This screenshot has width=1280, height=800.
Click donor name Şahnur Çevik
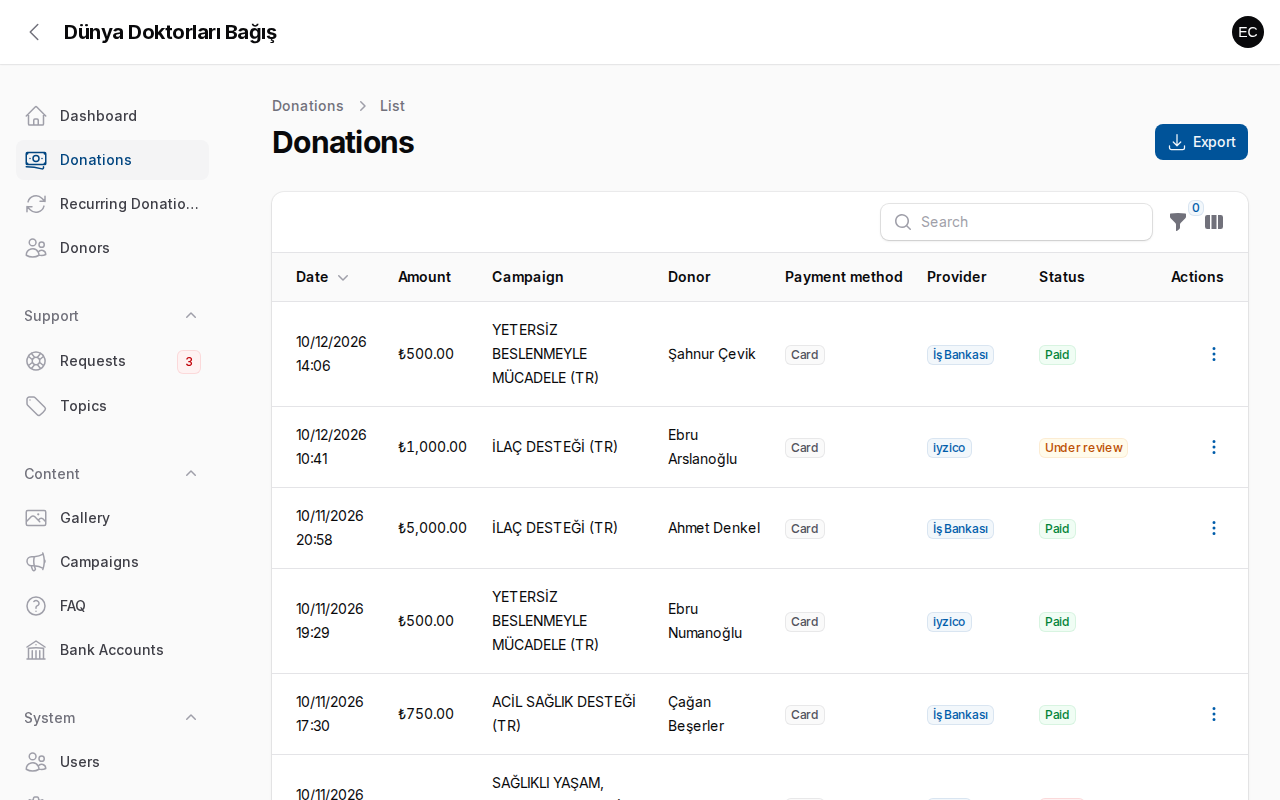click(712, 354)
